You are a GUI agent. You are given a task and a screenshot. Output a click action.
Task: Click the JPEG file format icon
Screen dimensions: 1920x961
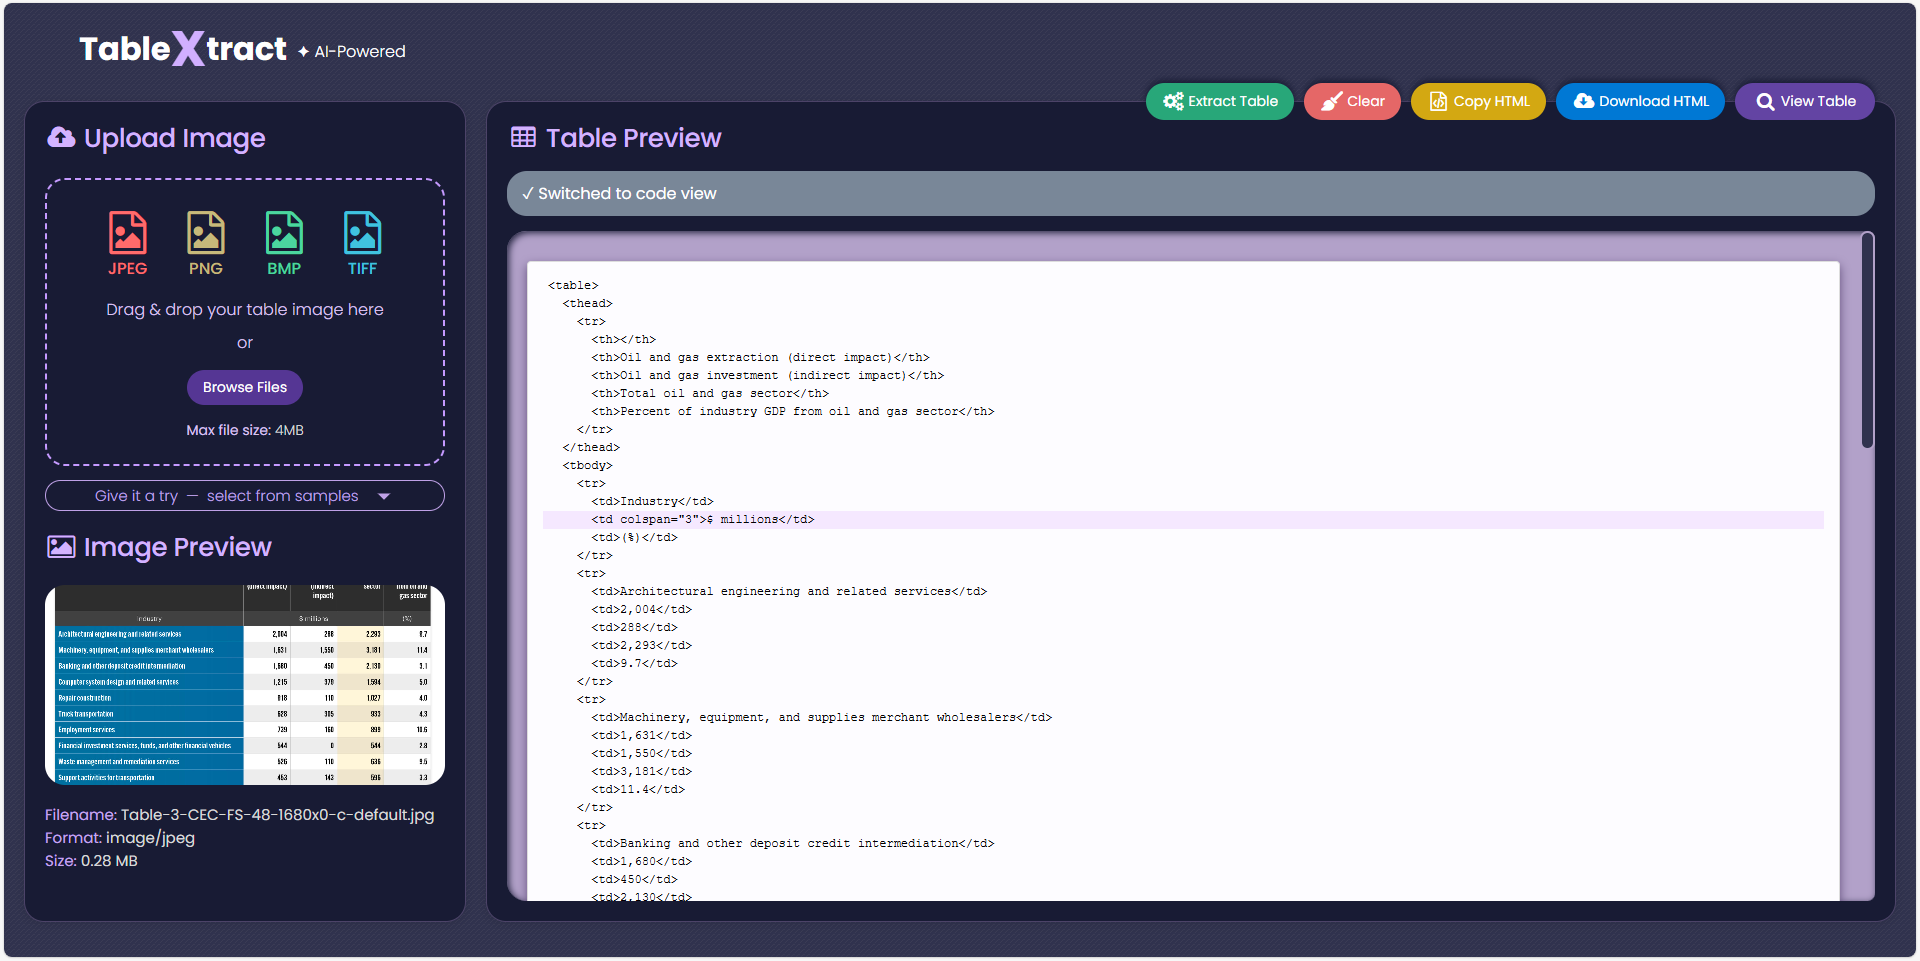[x=127, y=233]
